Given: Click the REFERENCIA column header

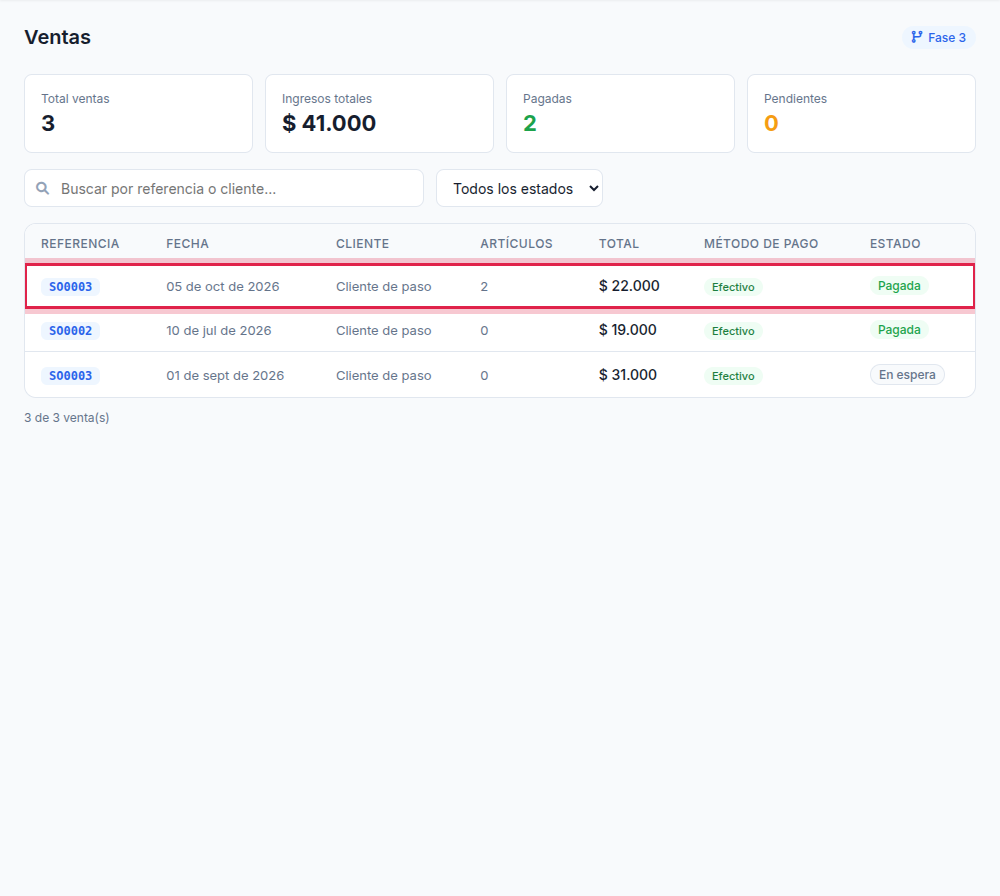Looking at the screenshot, I should pos(80,244).
